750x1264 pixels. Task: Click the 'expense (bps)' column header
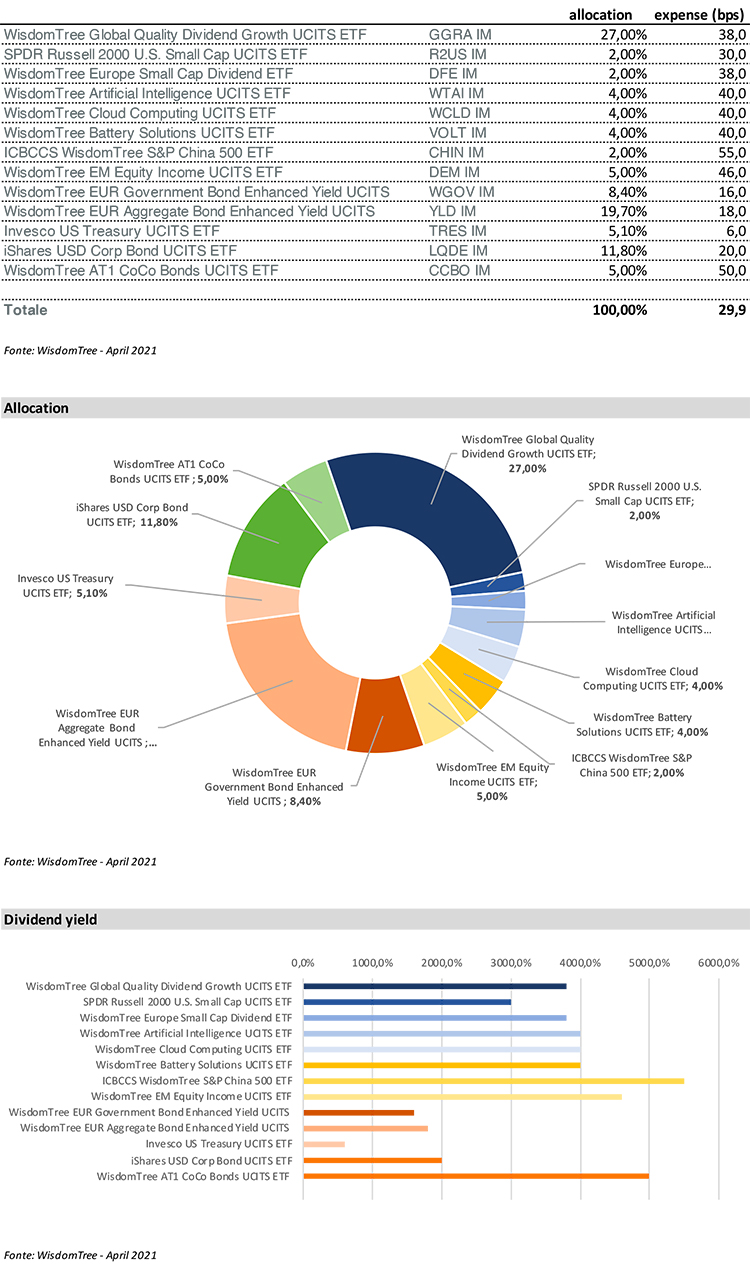[x=700, y=14]
